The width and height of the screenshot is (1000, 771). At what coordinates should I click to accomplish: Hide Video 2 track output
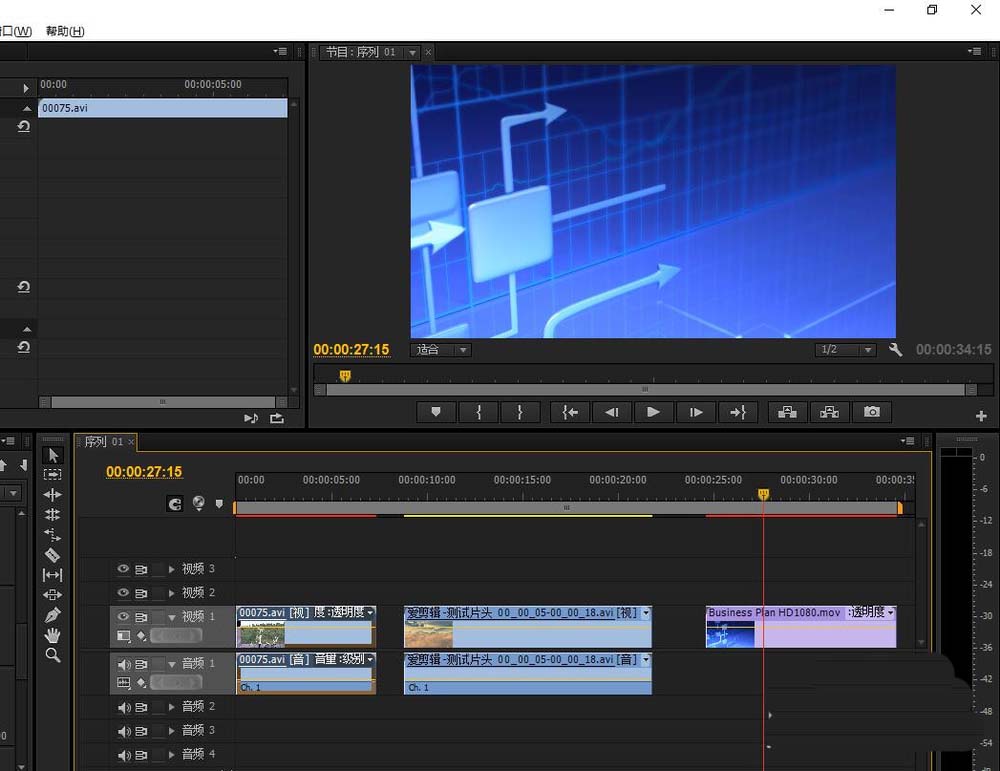coord(123,592)
